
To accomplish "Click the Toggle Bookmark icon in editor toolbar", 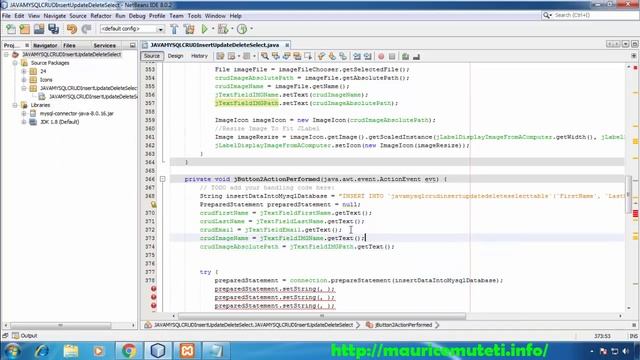I will click(343, 56).
